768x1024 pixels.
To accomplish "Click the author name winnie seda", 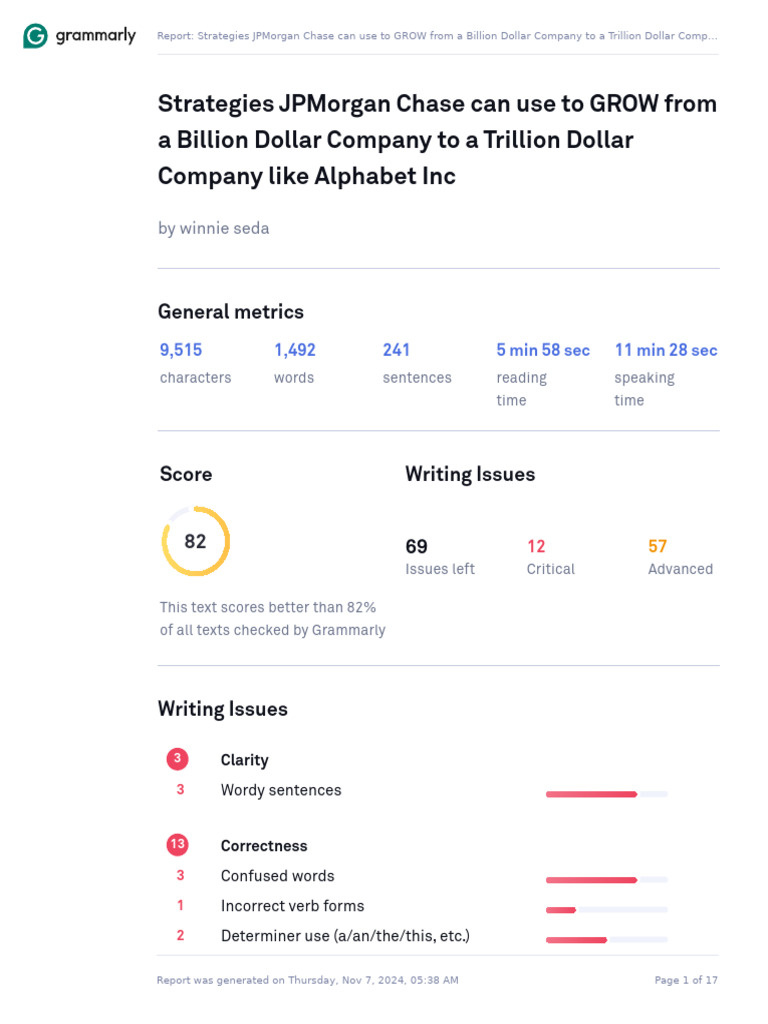I will [213, 228].
